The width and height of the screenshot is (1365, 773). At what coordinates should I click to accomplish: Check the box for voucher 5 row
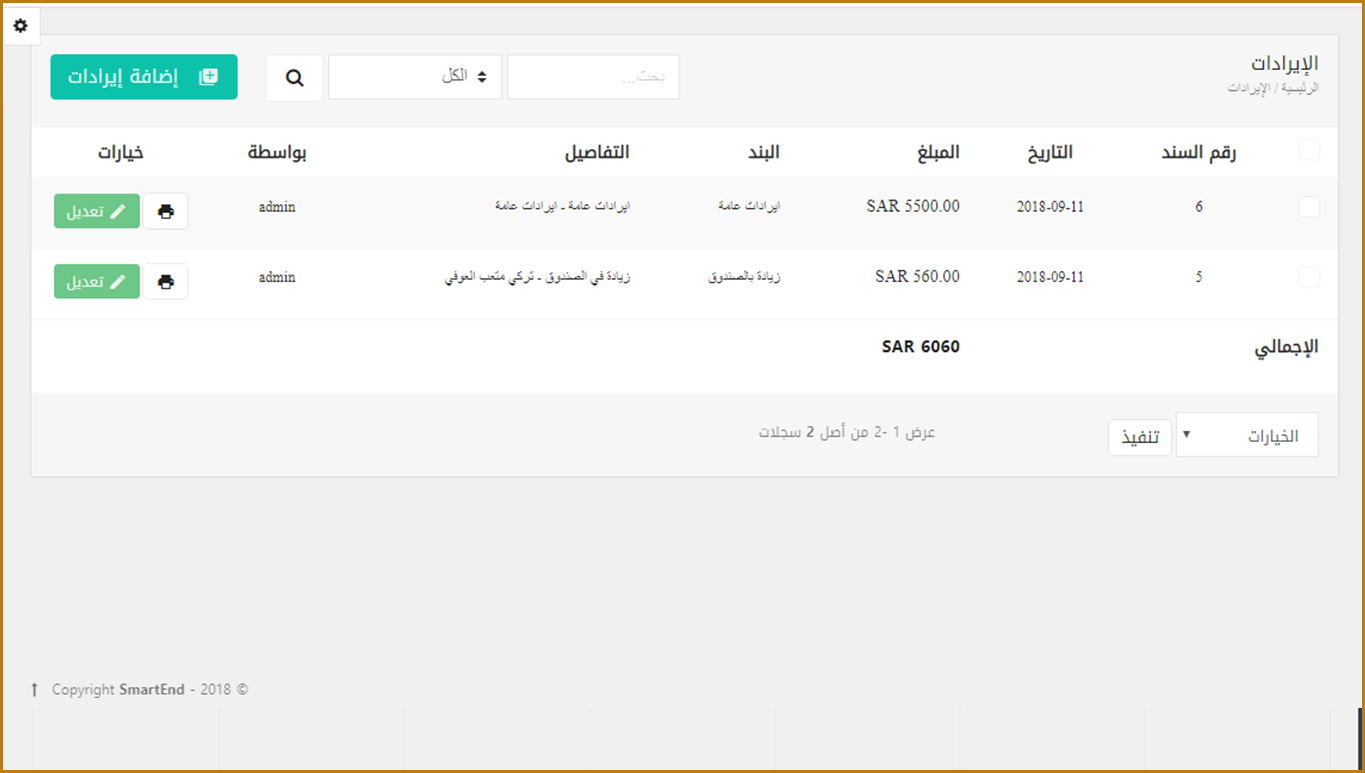pyautogui.click(x=1308, y=277)
